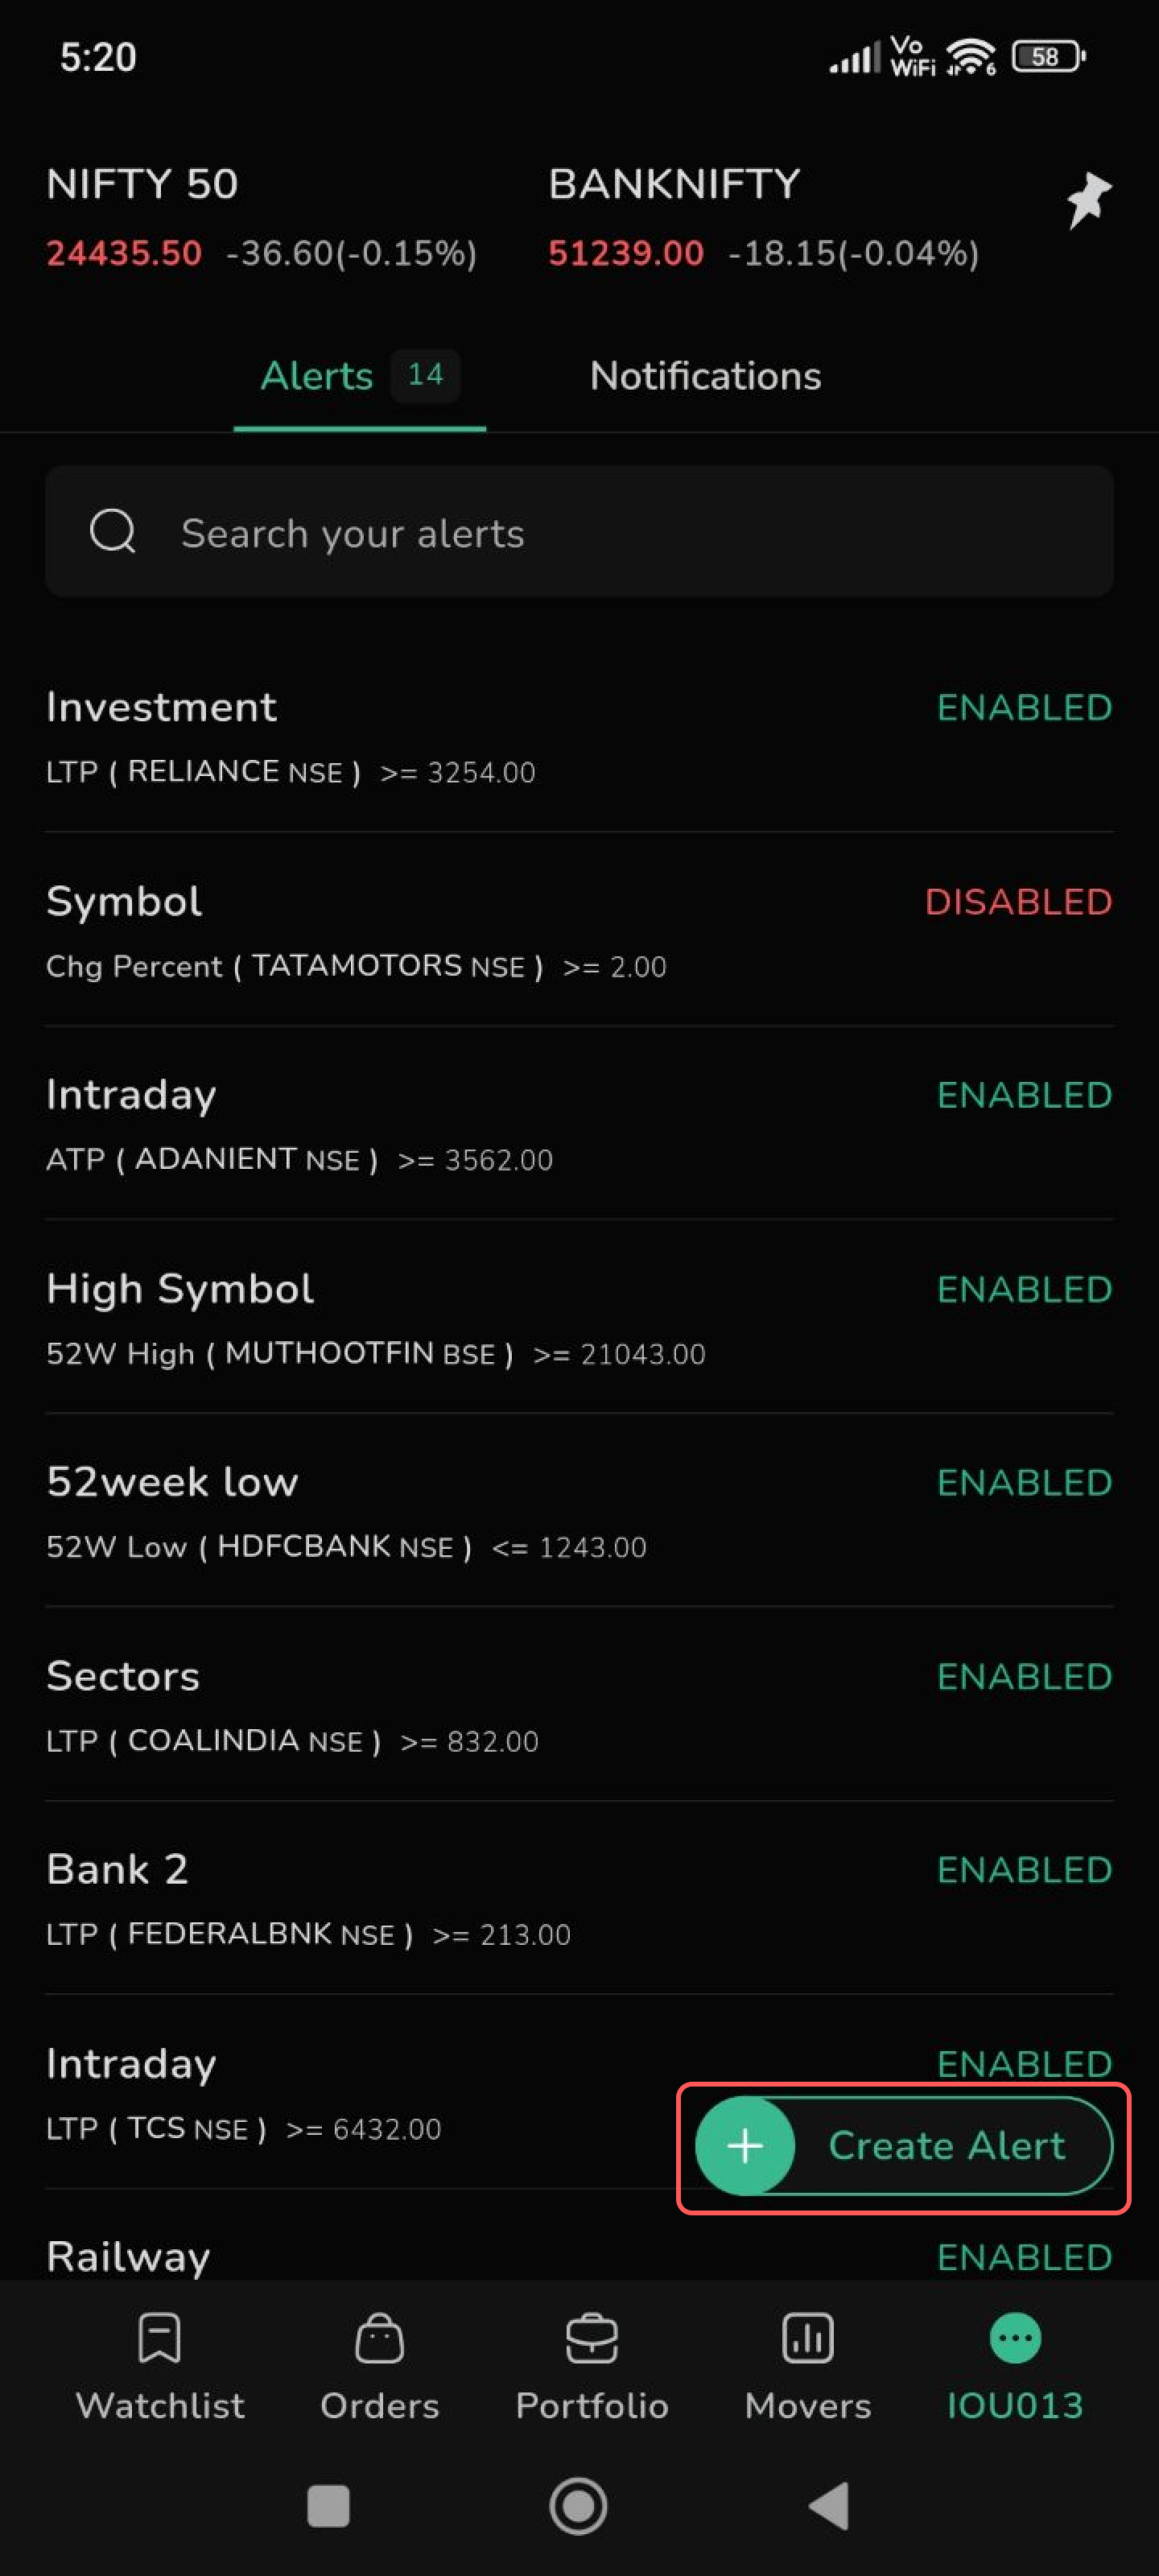Tap the search magnifier icon
This screenshot has width=1159, height=2576.
[113, 531]
